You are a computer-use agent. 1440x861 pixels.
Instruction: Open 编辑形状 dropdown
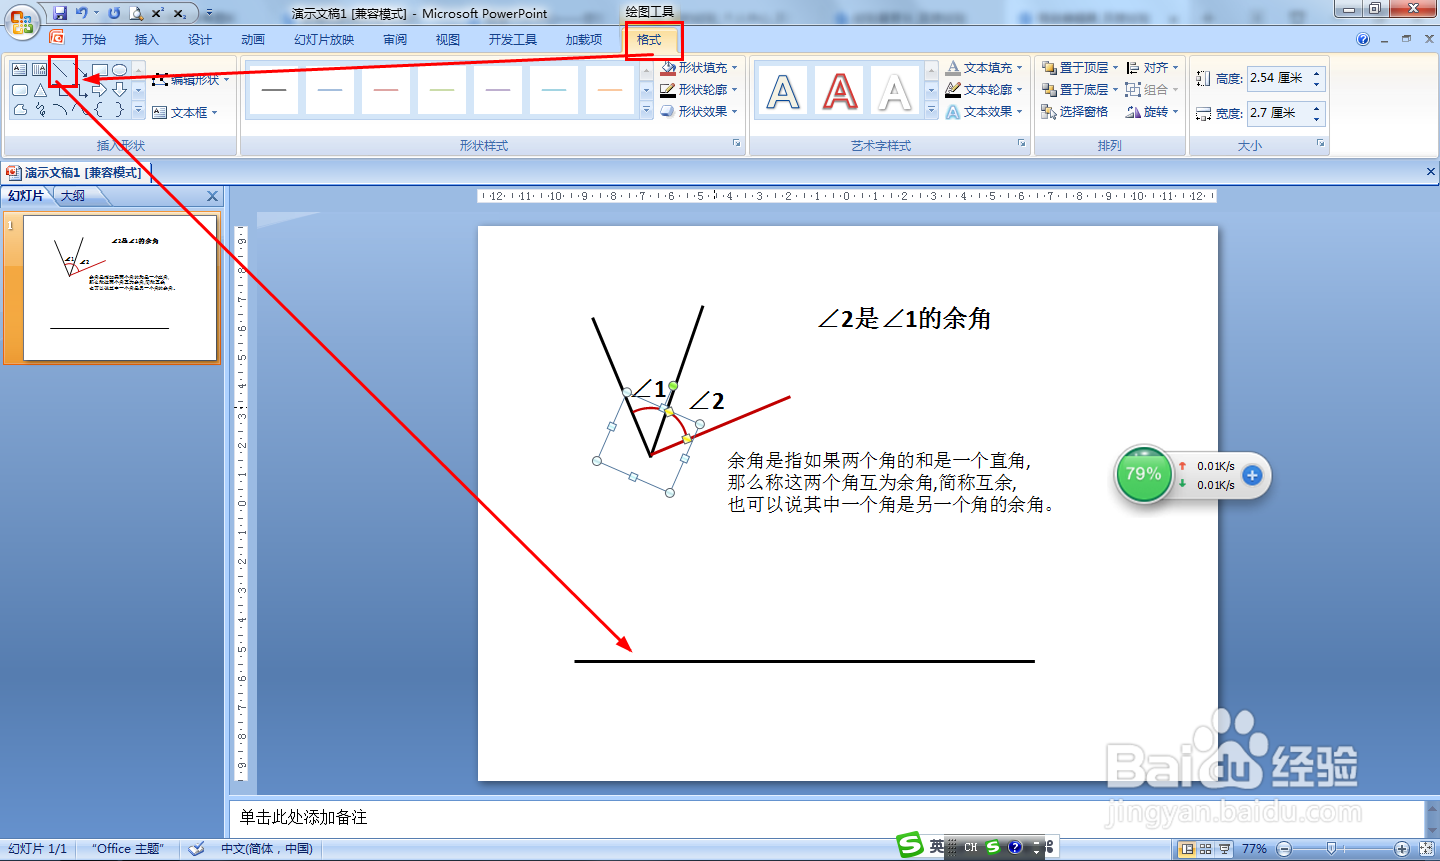point(190,79)
